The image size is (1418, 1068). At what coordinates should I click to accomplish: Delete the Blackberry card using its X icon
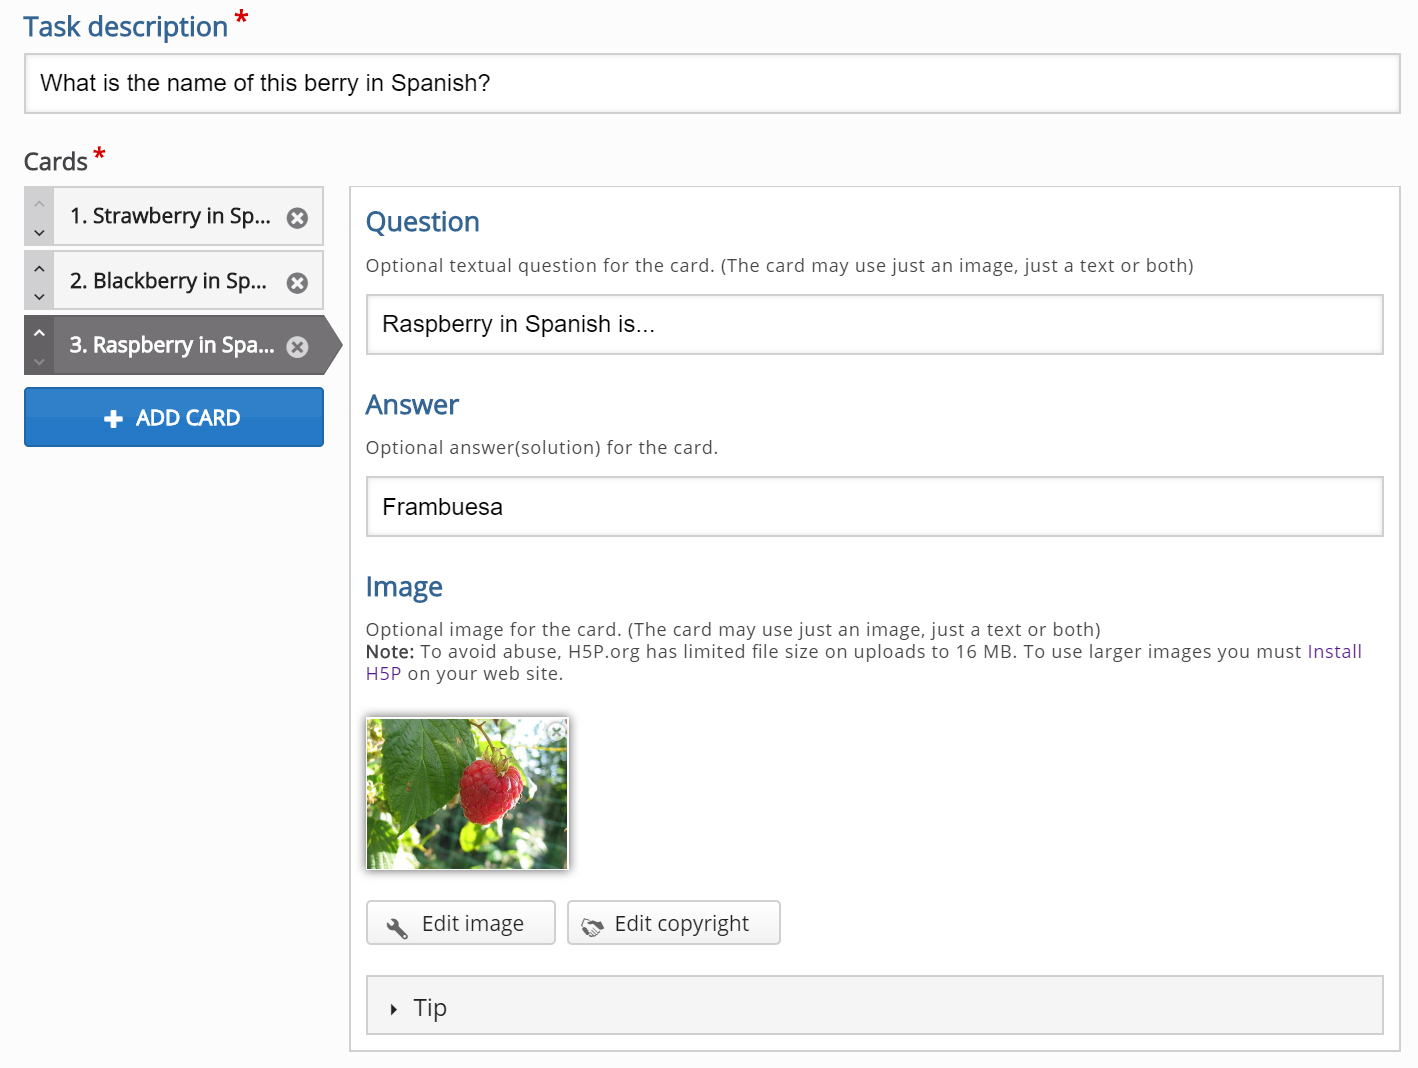(x=297, y=283)
